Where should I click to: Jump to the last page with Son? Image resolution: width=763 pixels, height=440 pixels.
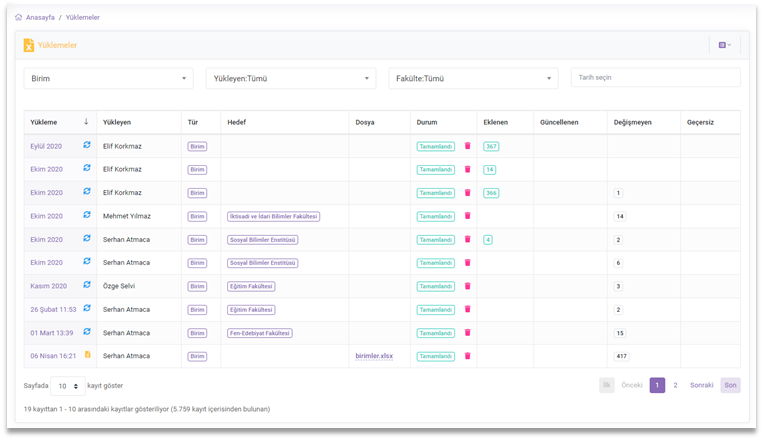click(730, 385)
